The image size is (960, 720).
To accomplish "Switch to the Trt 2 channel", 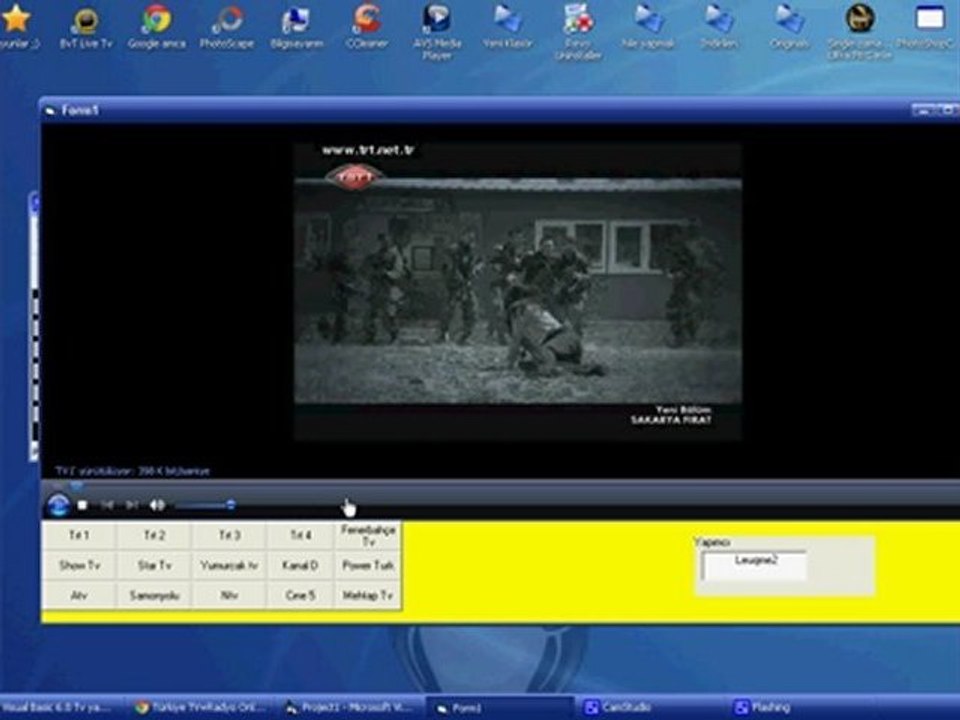I will tap(154, 536).
